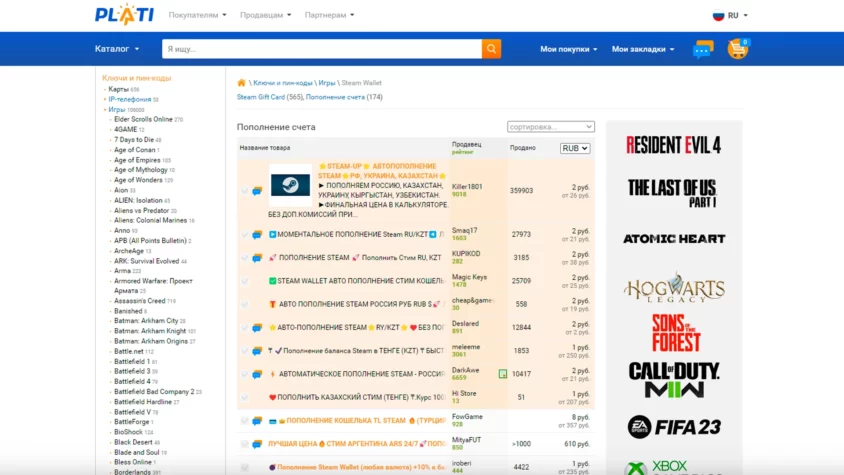Open Call of Duty MWII banner
This screenshot has height=475, width=844.
point(674,380)
